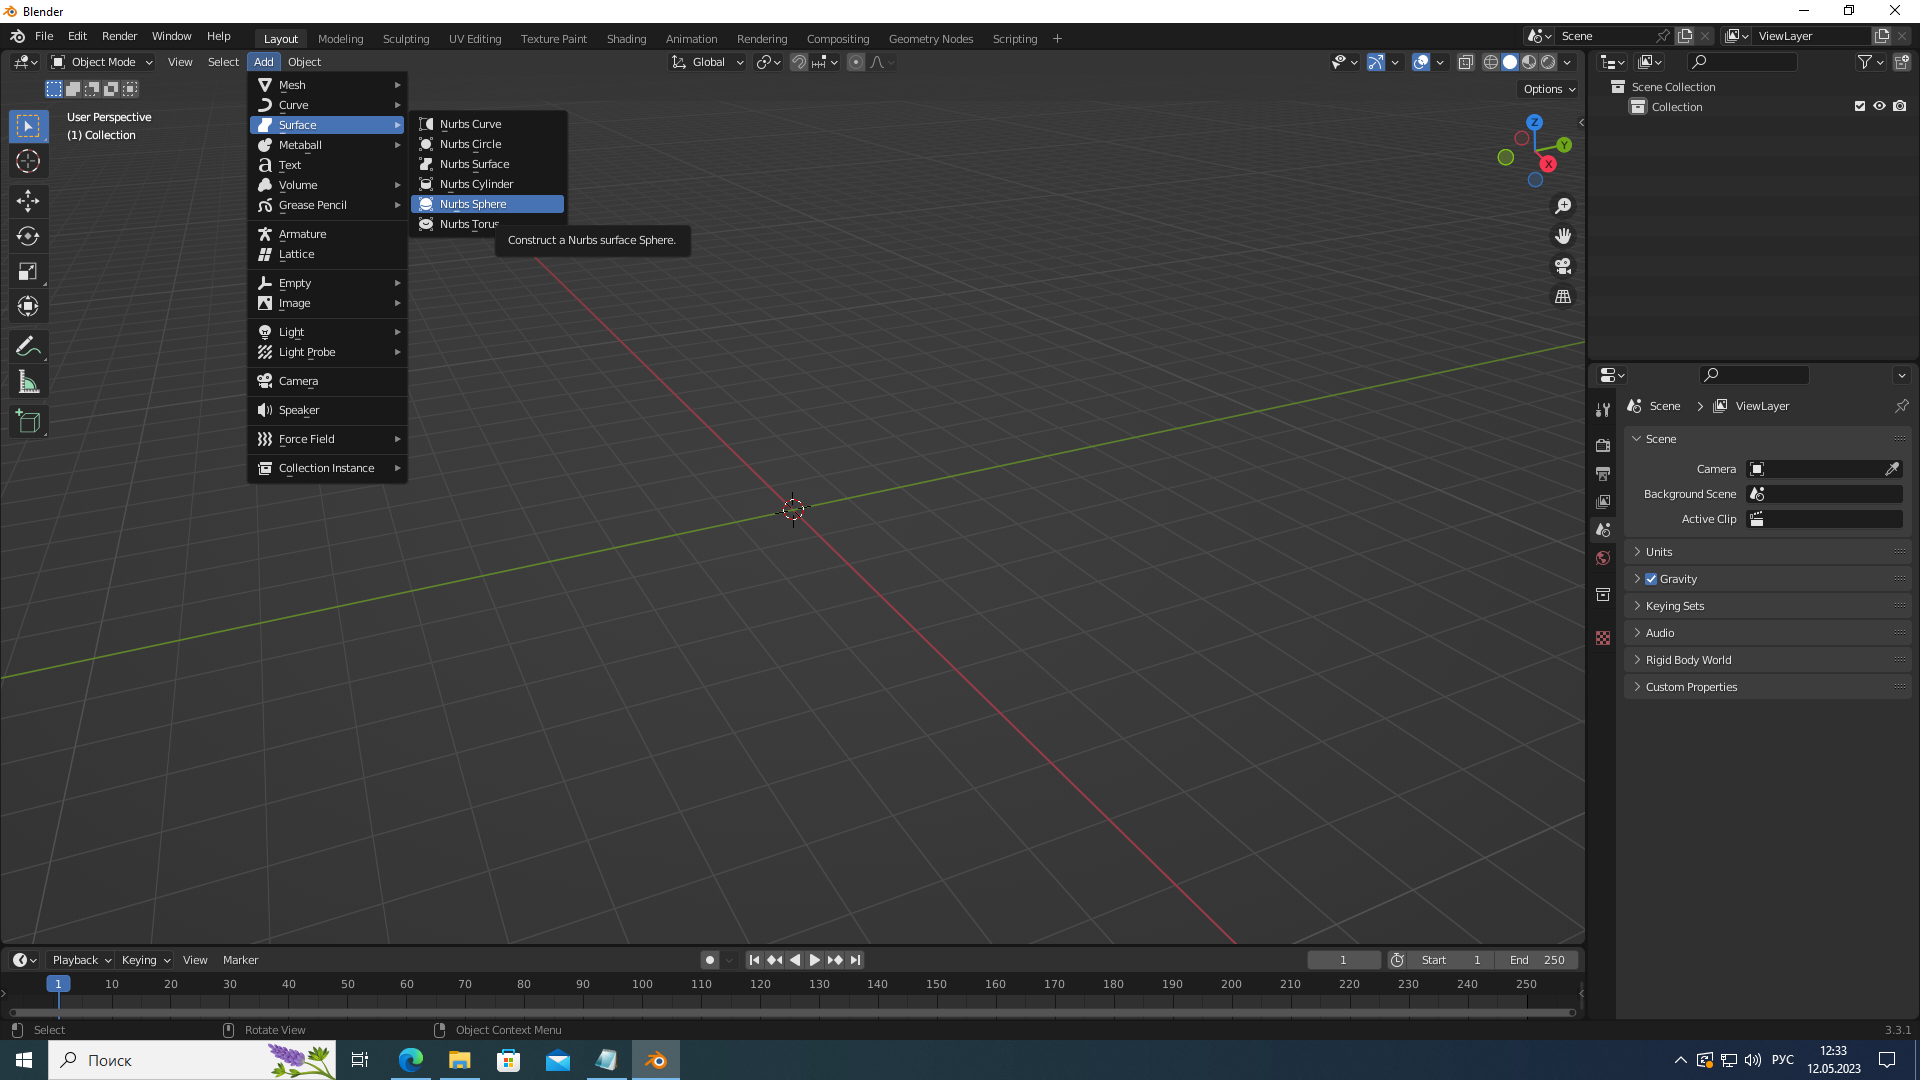
Task: Select the Cursor tool in the toolbar
Action: pyautogui.click(x=28, y=161)
